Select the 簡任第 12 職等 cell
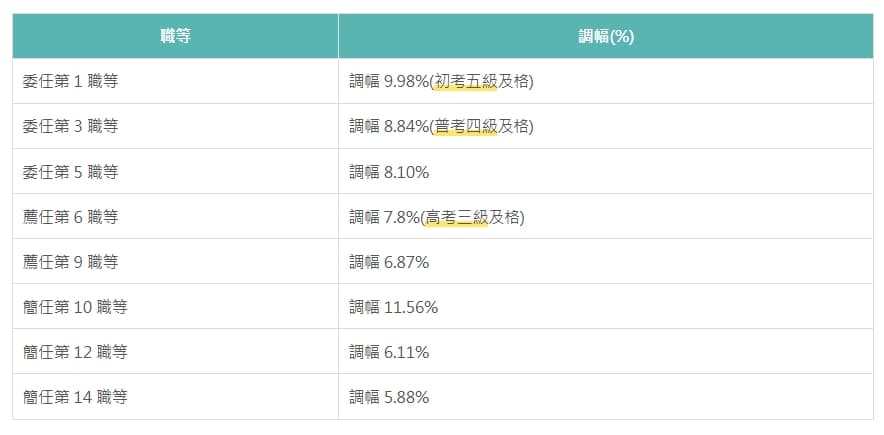 [175, 352]
